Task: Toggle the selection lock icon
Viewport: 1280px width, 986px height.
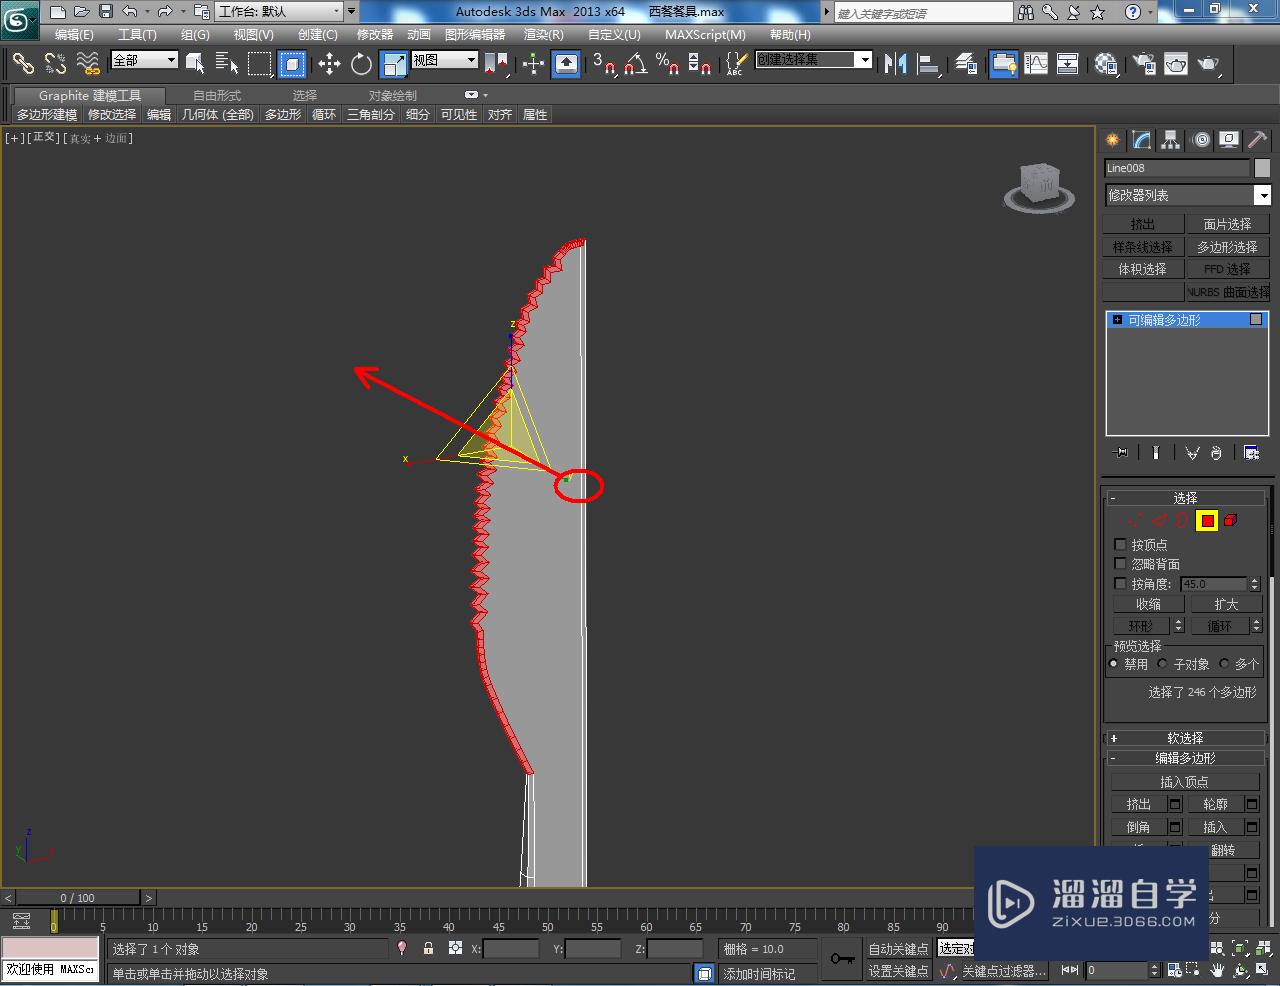Action: (x=428, y=948)
